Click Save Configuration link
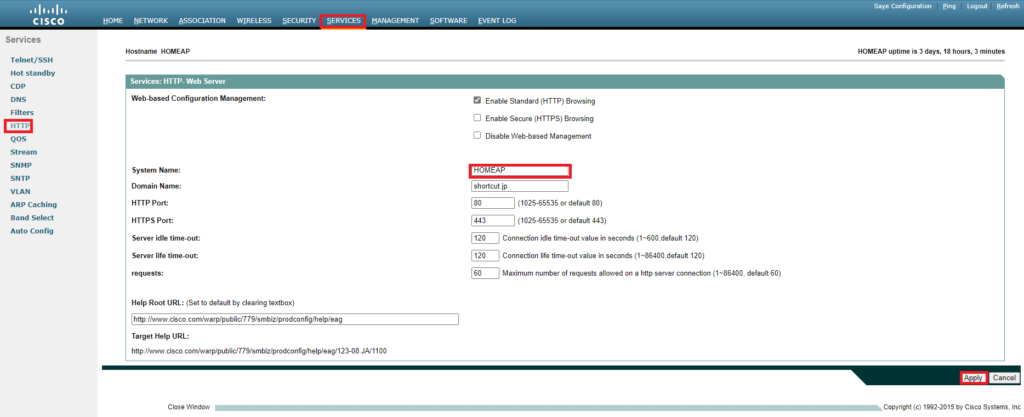Screen dimensions: 1024x417 903,6
